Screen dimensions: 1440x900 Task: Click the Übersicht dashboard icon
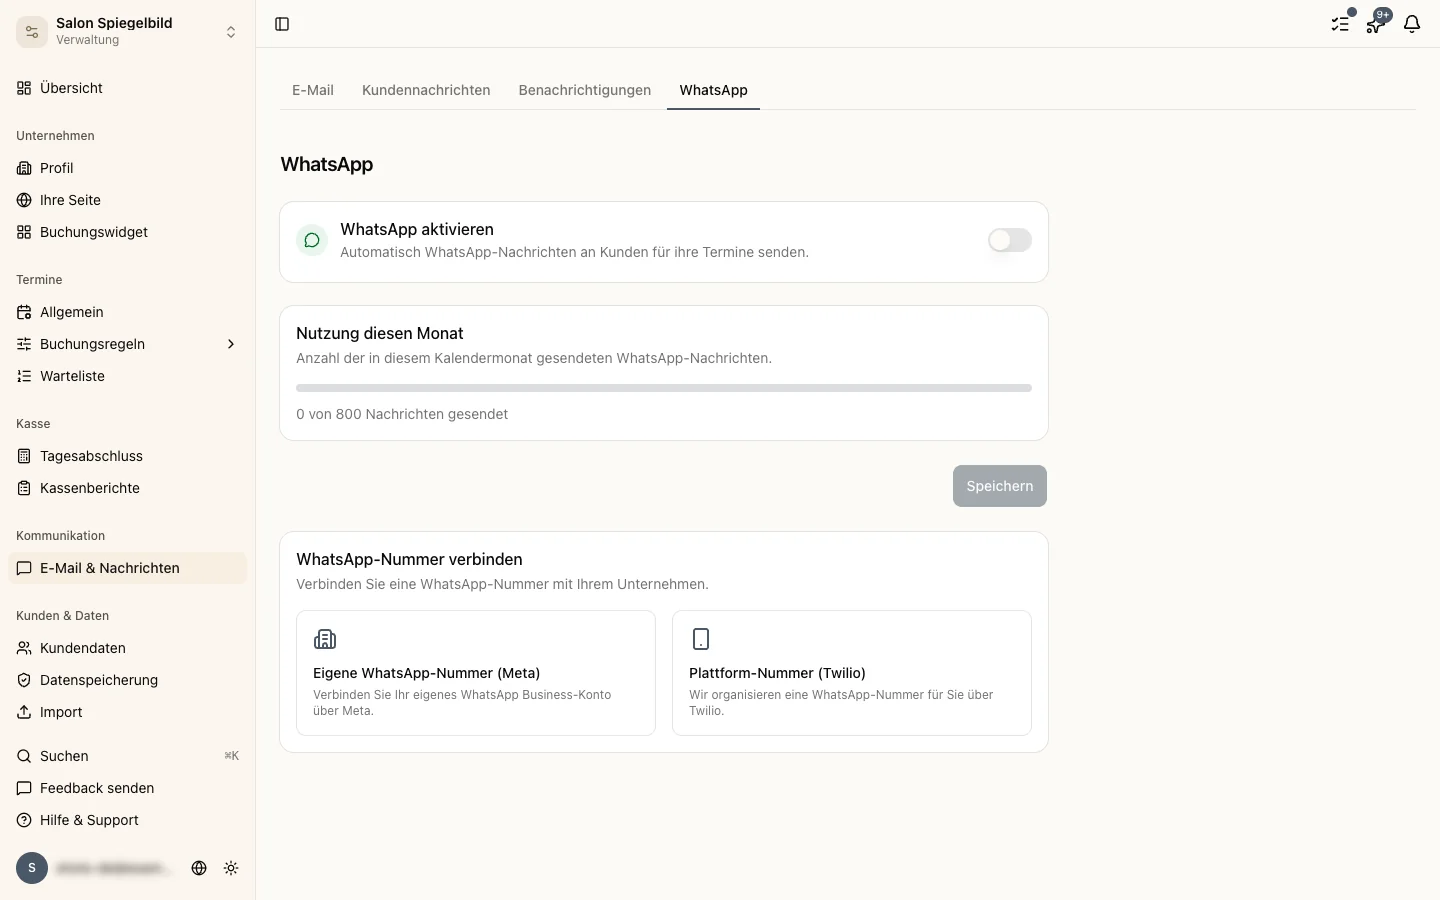24,88
